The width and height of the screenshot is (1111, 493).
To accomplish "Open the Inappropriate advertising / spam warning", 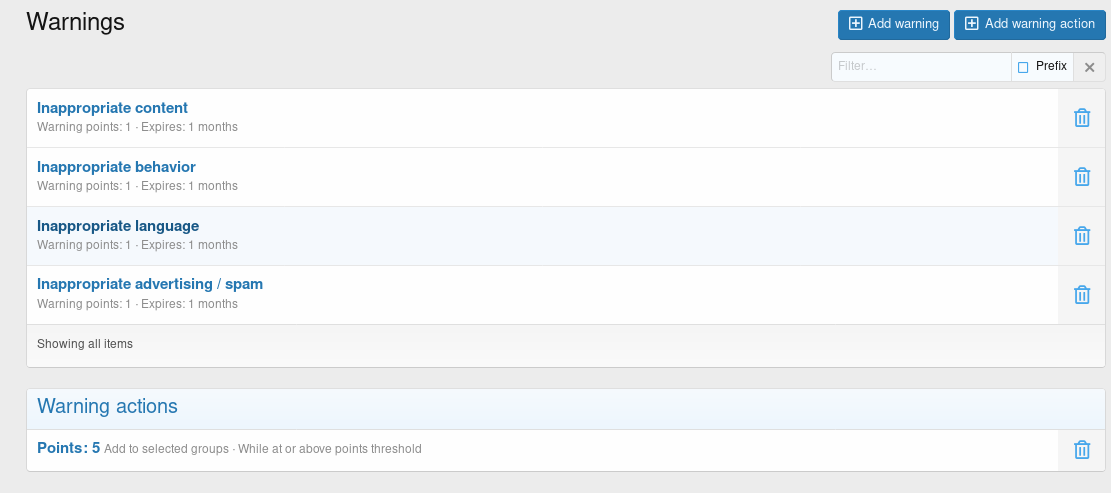I will pos(150,284).
